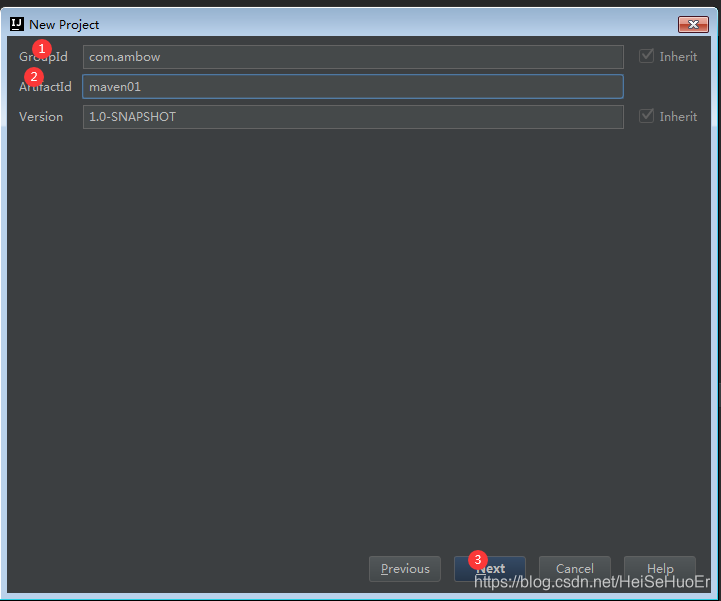Open Help for the New Project dialog

[660, 569]
